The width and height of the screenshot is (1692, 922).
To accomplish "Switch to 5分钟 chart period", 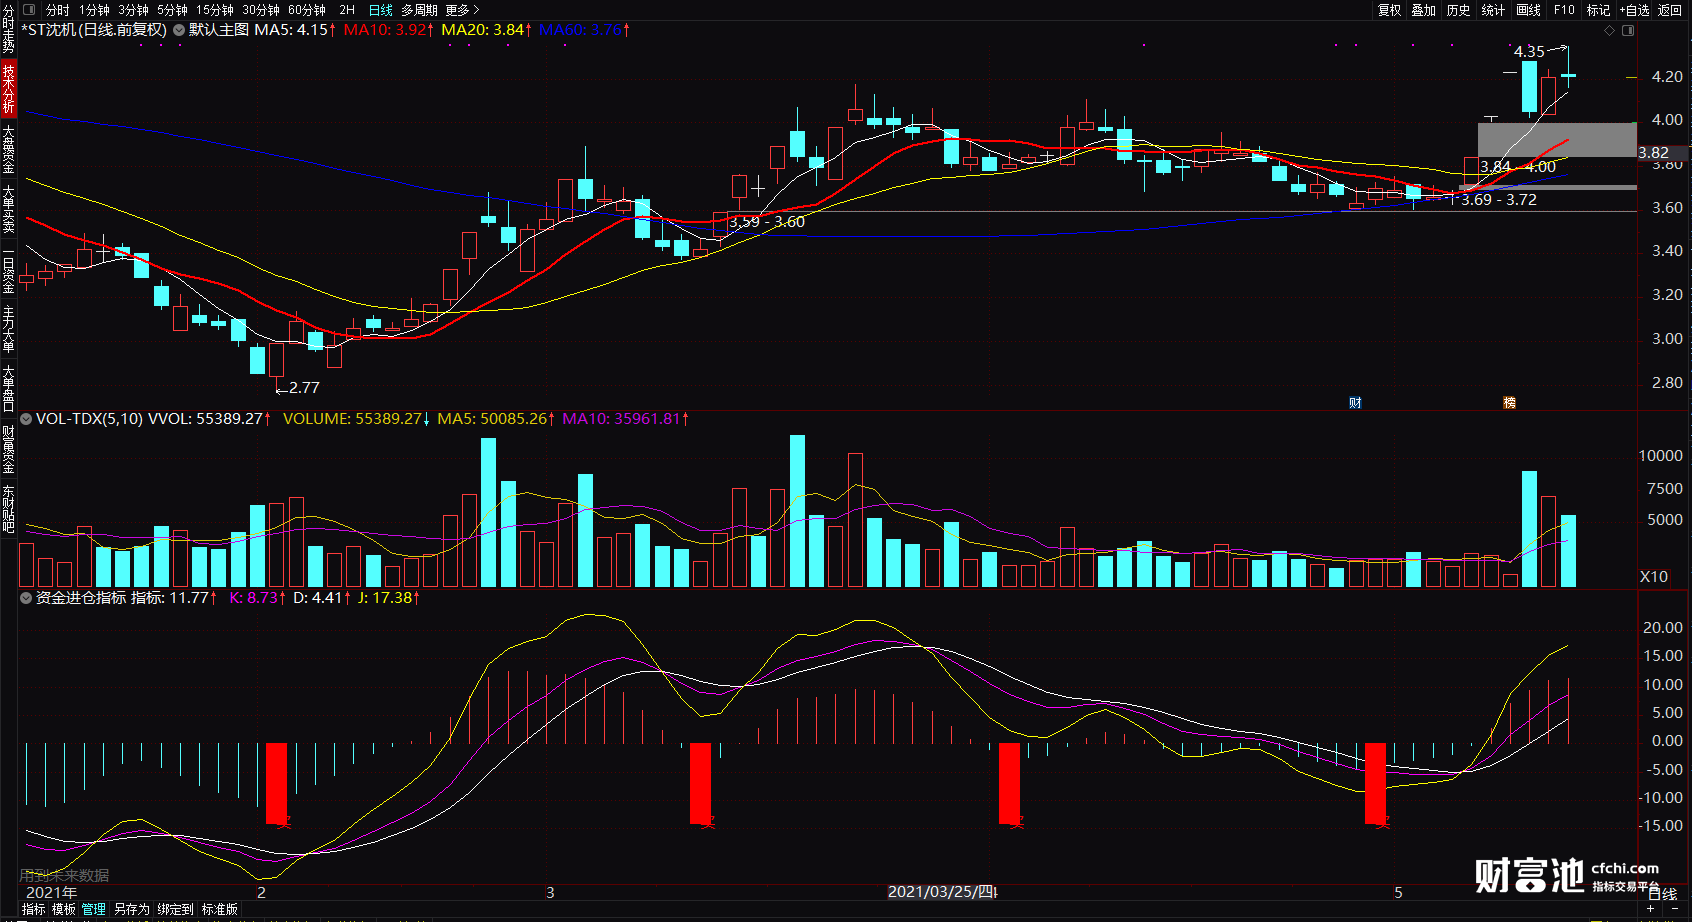I will pyautogui.click(x=172, y=10).
